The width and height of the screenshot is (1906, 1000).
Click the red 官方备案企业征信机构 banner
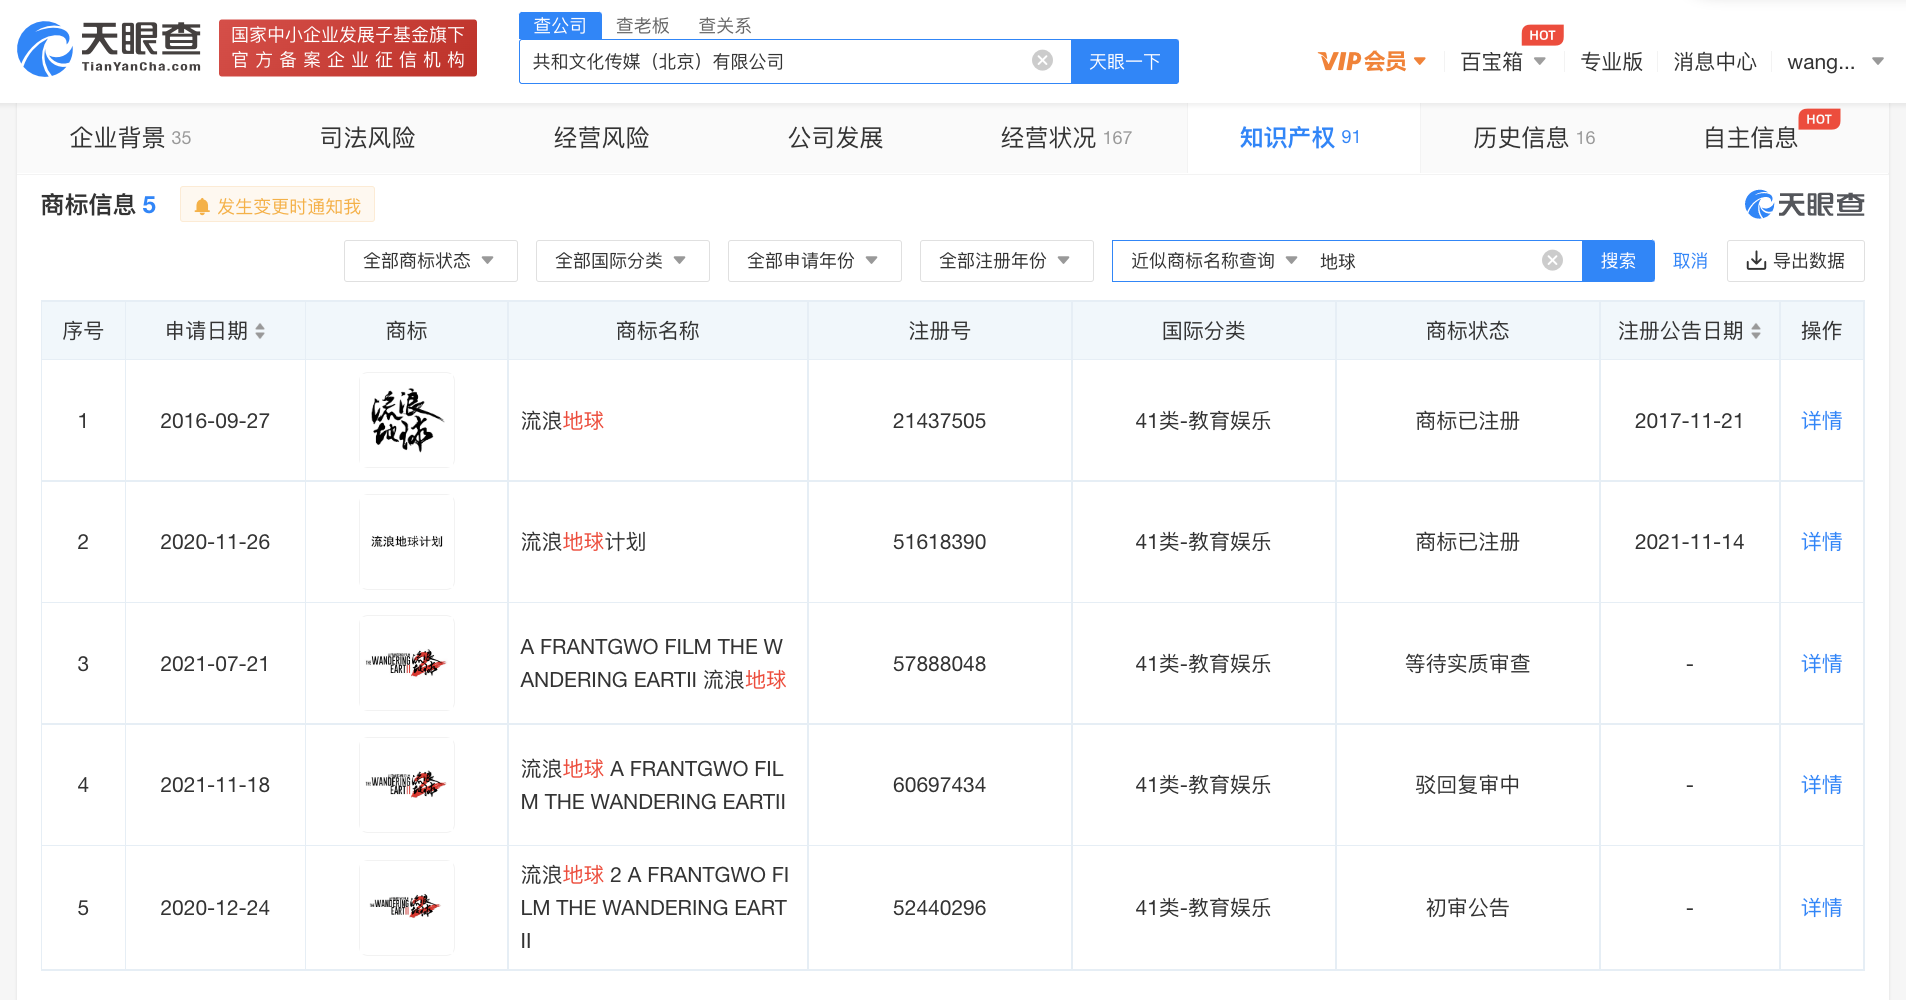coord(348,48)
